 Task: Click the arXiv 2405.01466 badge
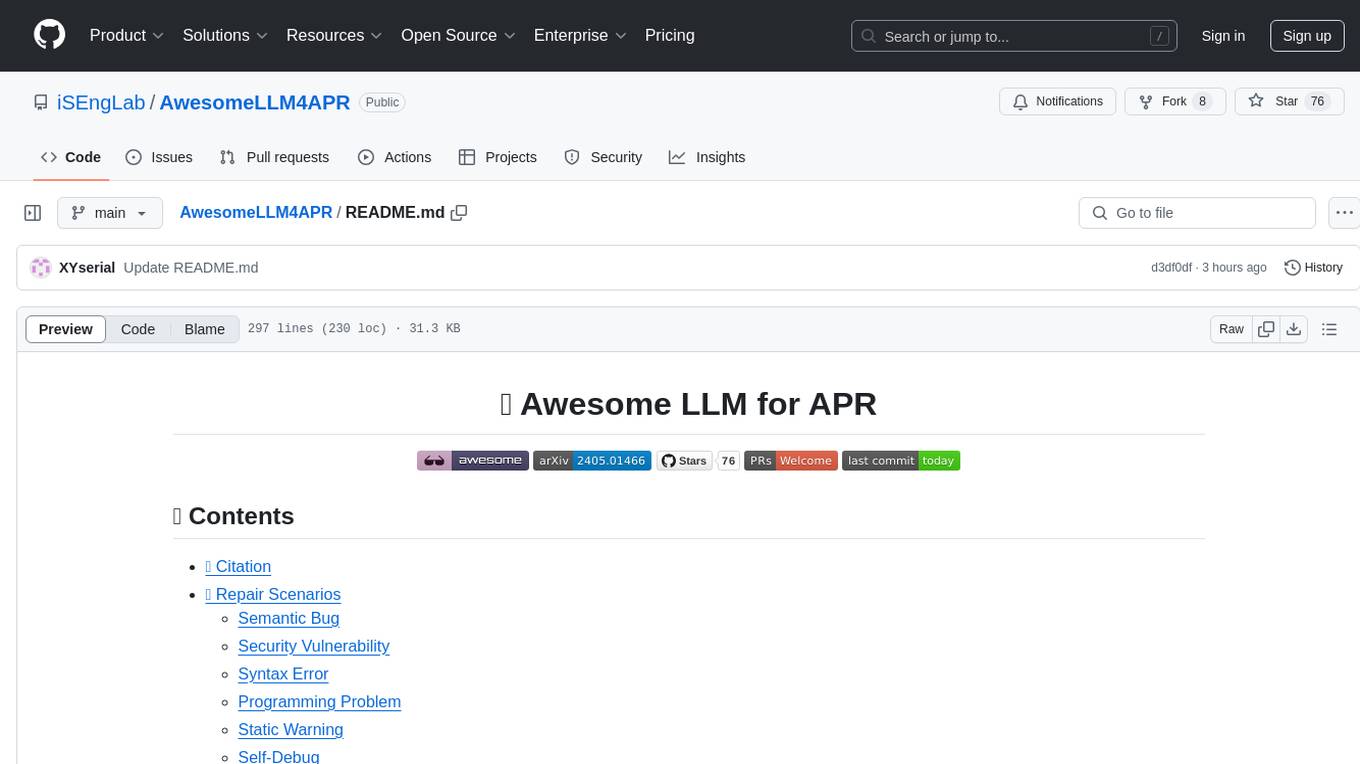point(592,461)
